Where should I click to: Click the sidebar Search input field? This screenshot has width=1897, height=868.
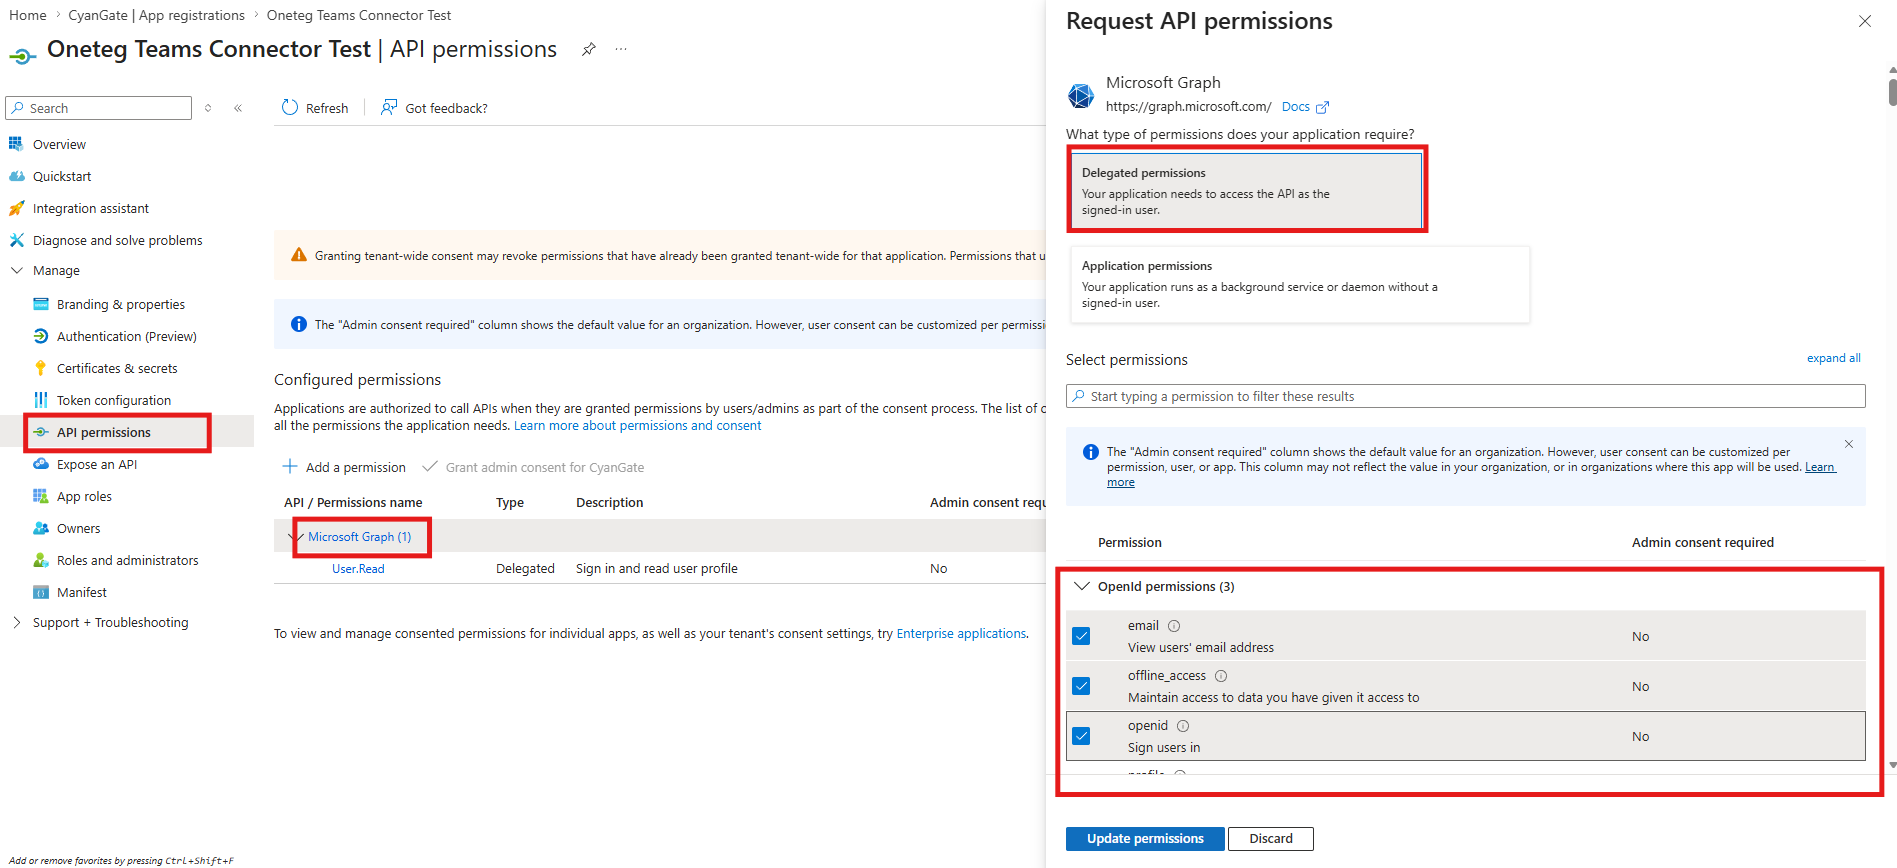(99, 108)
